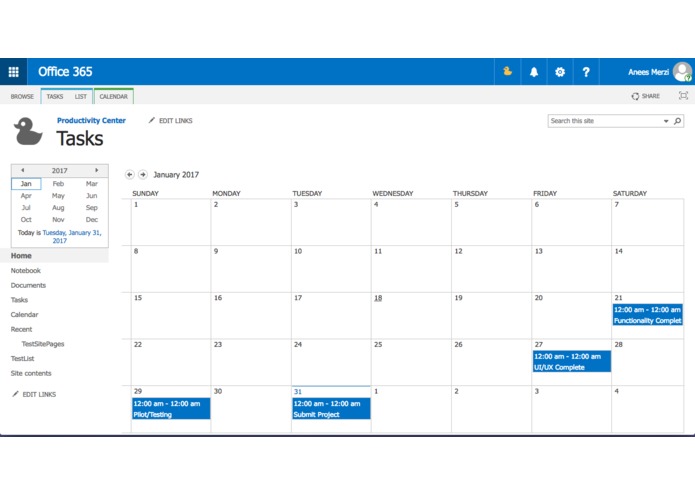Click the Office 365 title
695x494 pixels.
[65, 72]
